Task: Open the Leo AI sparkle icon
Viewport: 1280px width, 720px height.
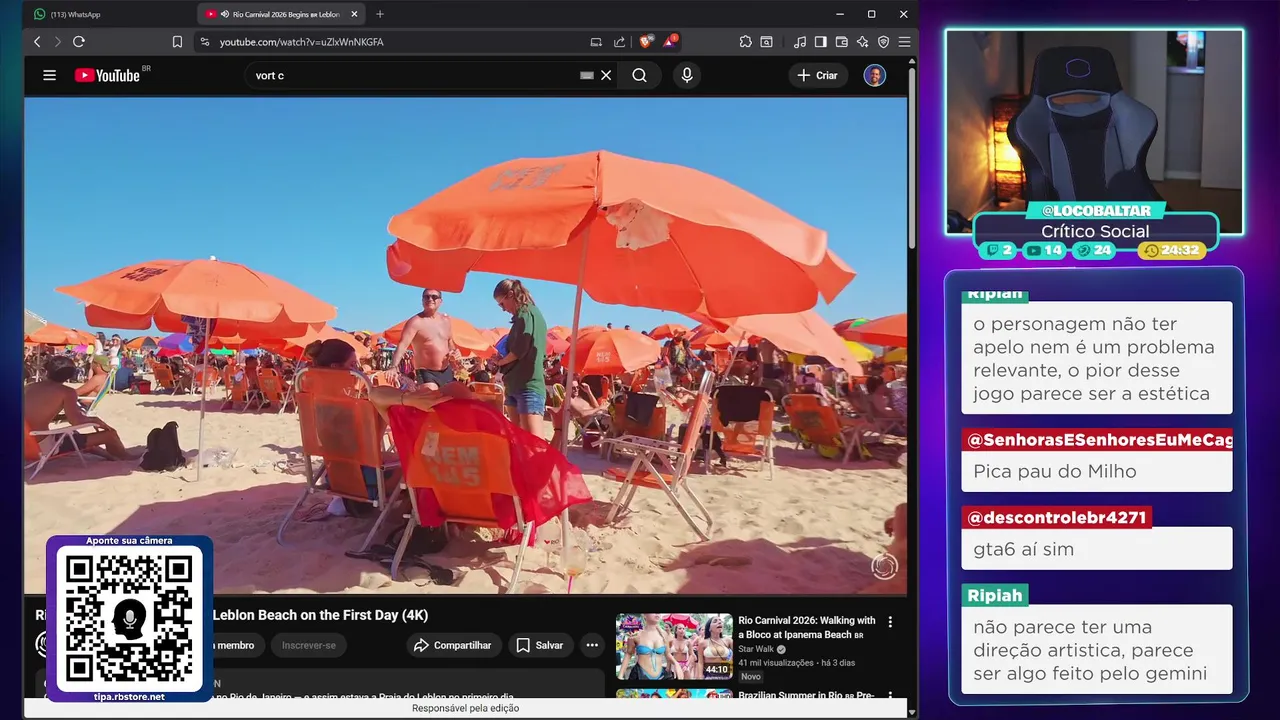Action: click(862, 42)
